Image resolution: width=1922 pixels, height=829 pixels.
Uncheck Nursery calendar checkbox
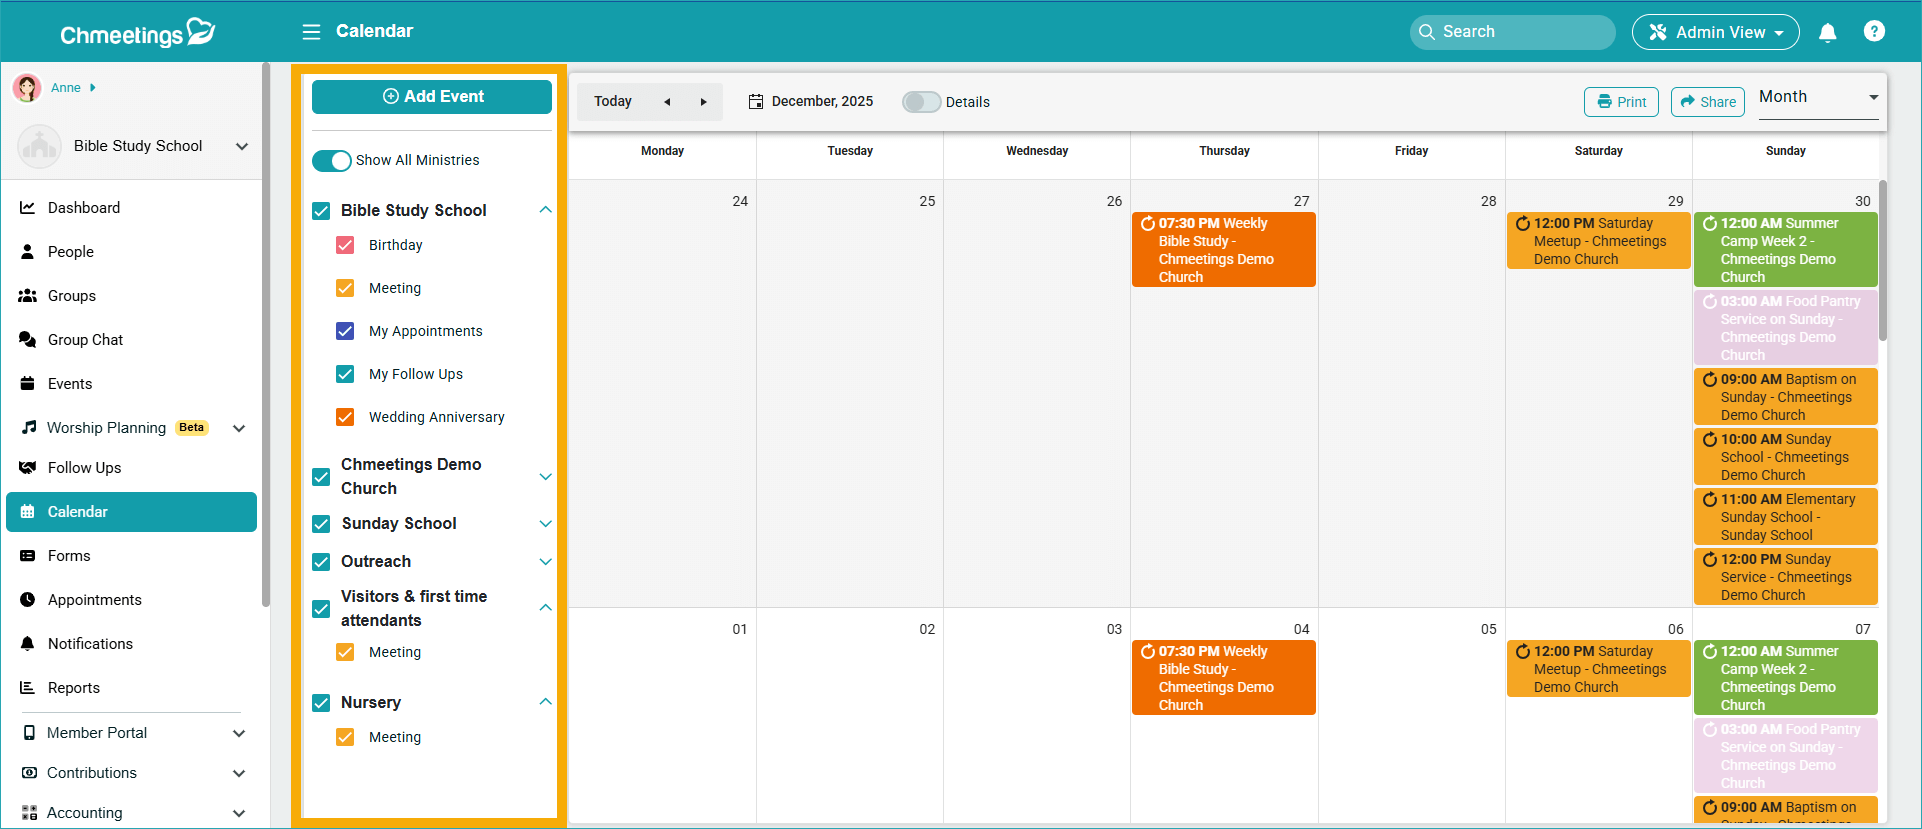point(321,703)
